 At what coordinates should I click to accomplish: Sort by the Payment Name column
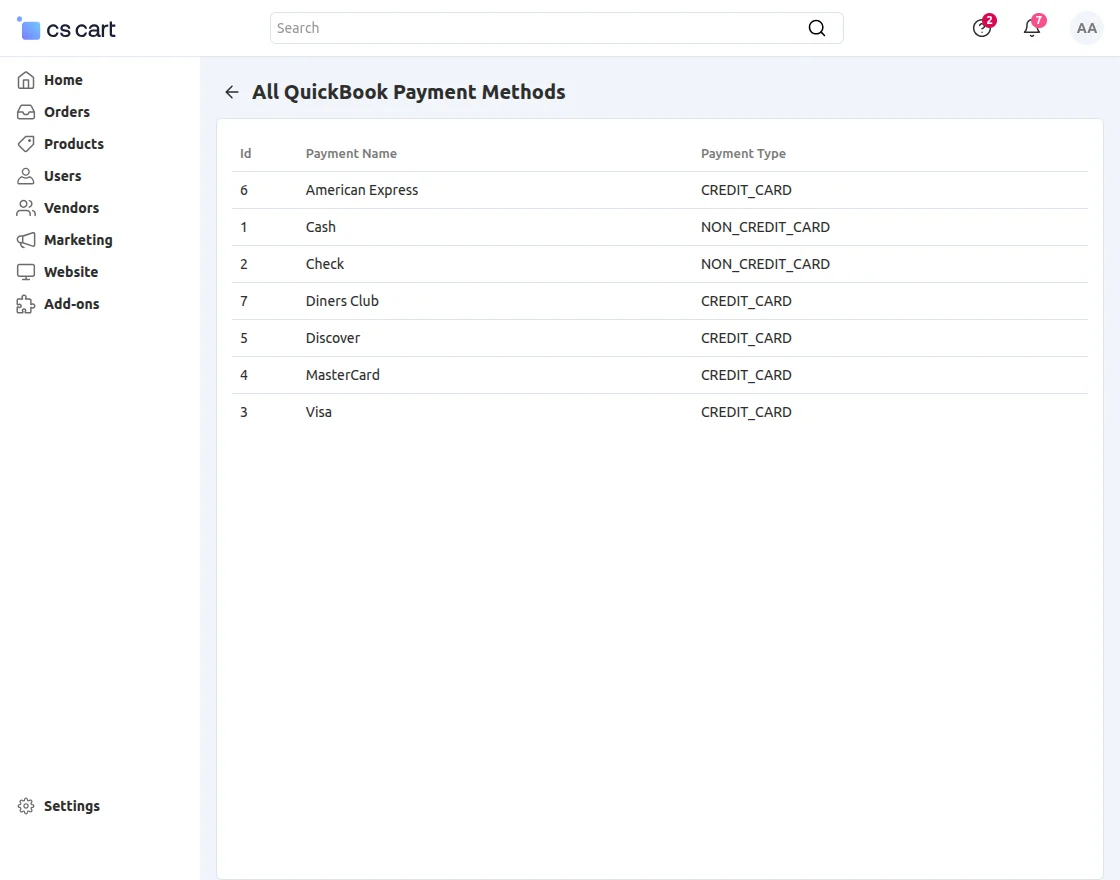[x=351, y=153]
